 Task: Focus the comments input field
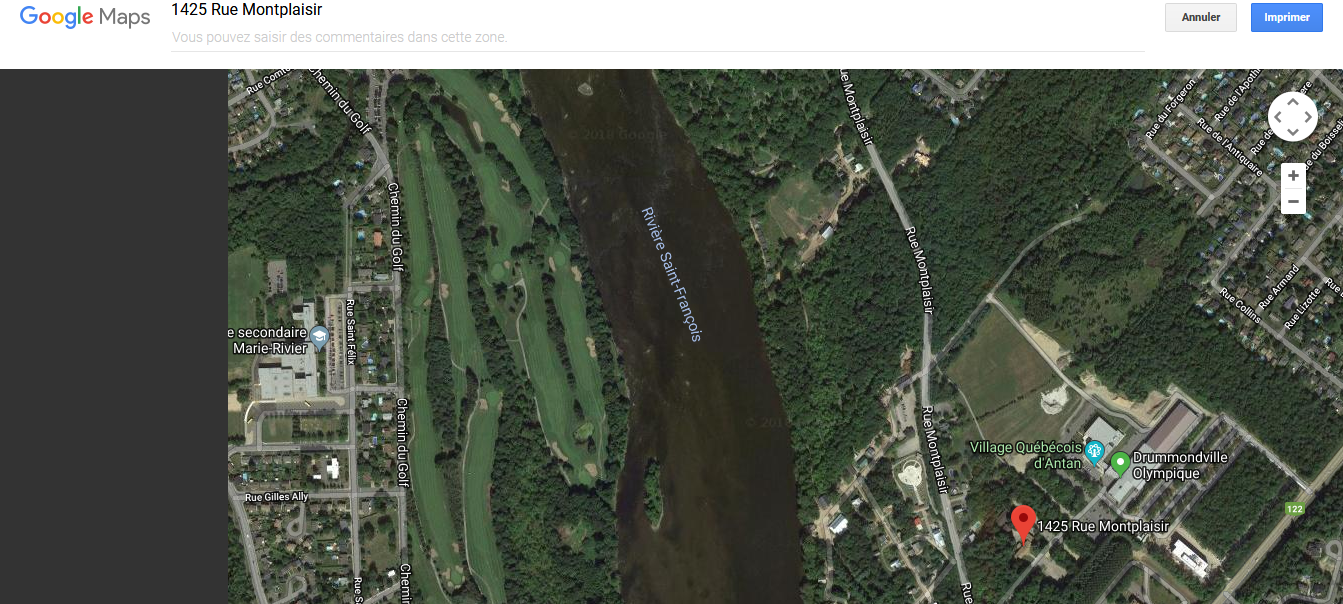(x=658, y=38)
